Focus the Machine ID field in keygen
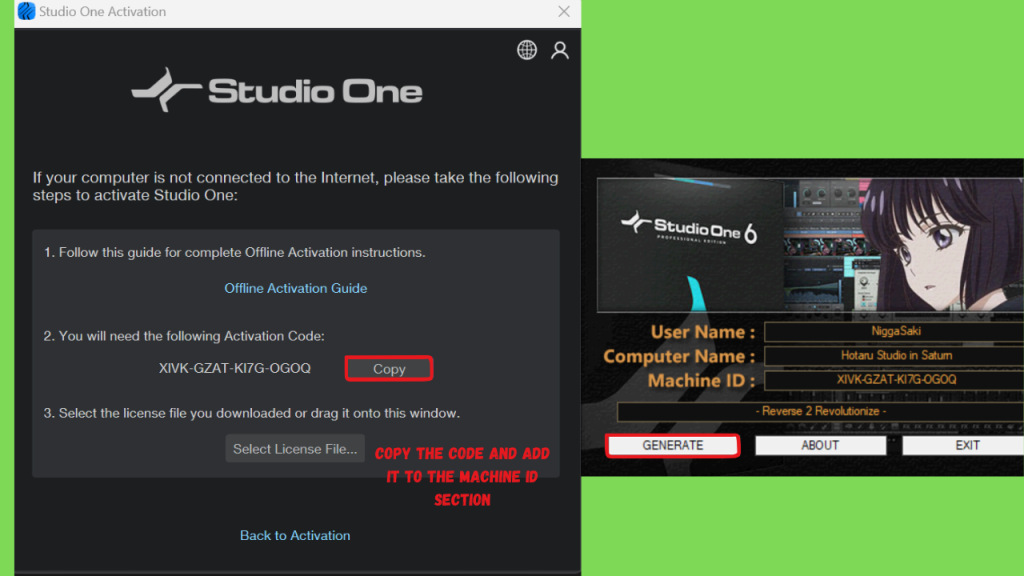The image size is (1024, 576). 894,379
